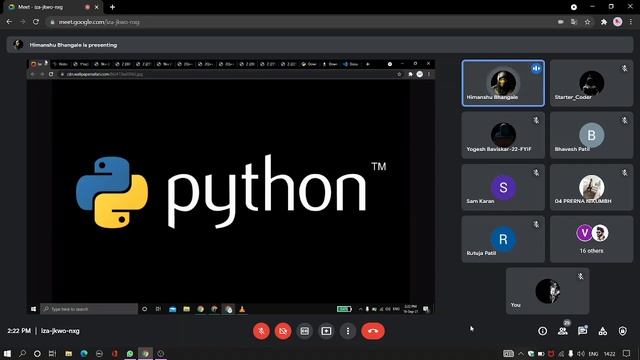Open Windows search from taskbar
Image resolution: width=640 pixels, height=360 pixels.
click(x=22, y=353)
